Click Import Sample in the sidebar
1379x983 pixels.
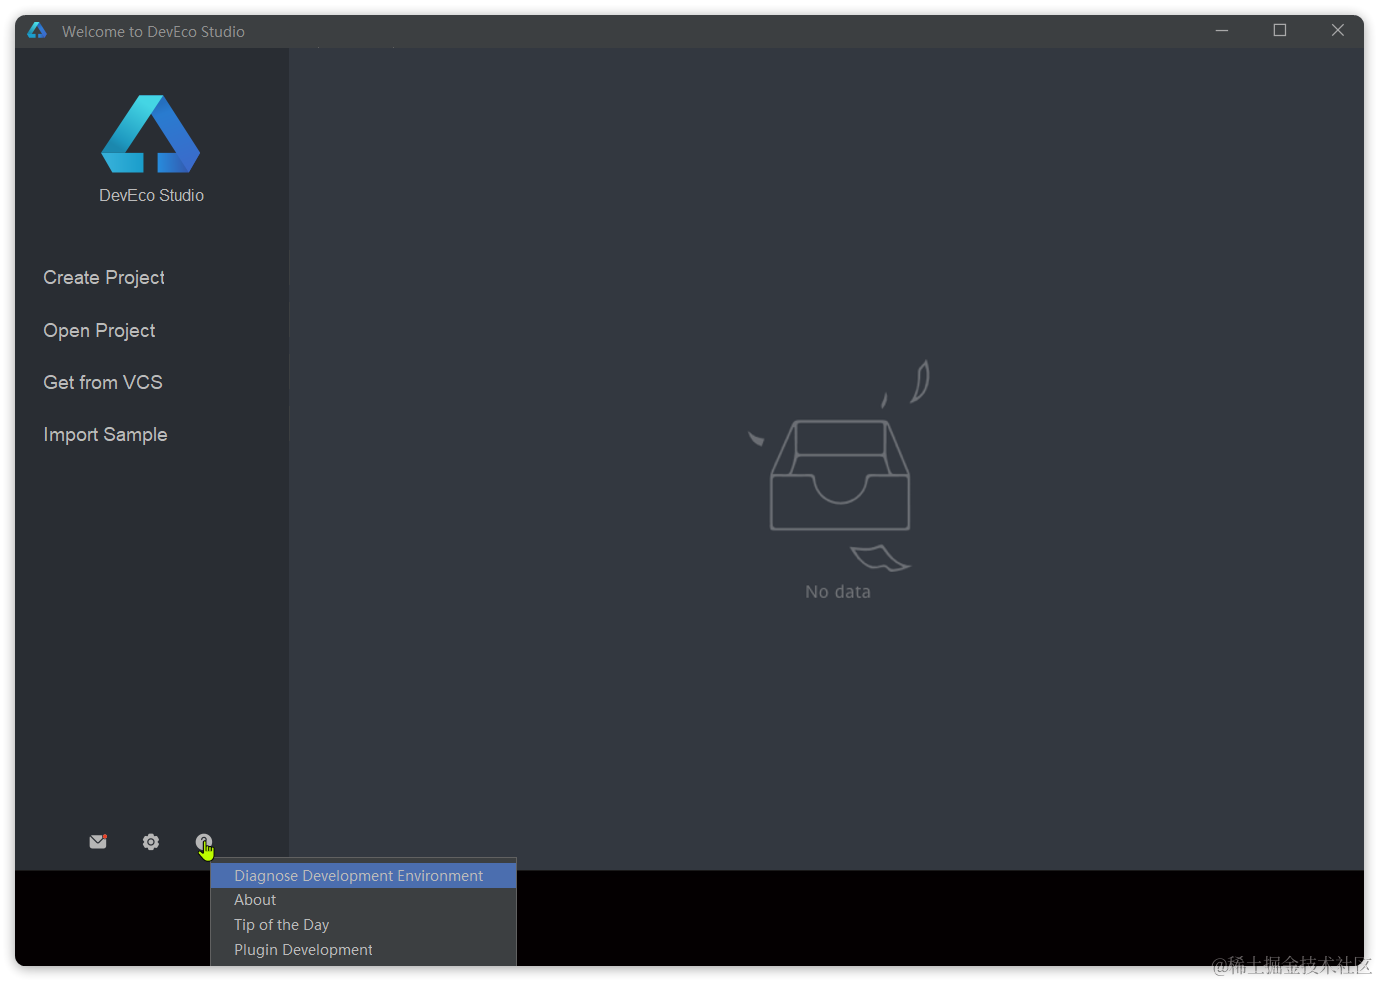pyautogui.click(x=105, y=435)
